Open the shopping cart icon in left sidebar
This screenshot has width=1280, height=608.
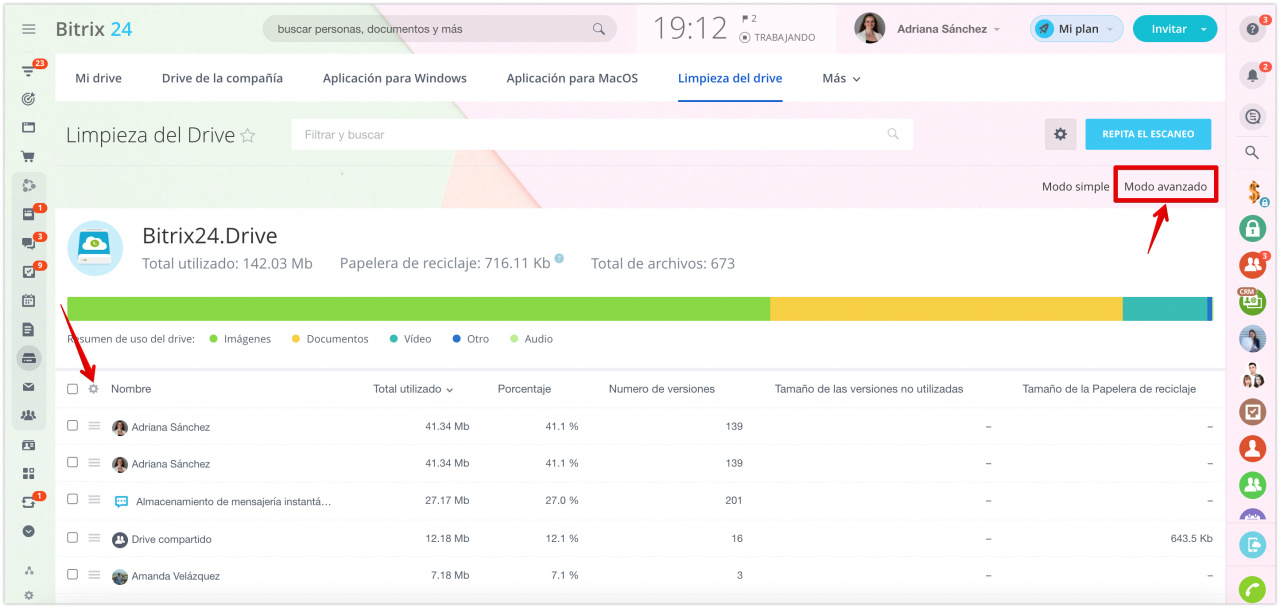pos(29,157)
